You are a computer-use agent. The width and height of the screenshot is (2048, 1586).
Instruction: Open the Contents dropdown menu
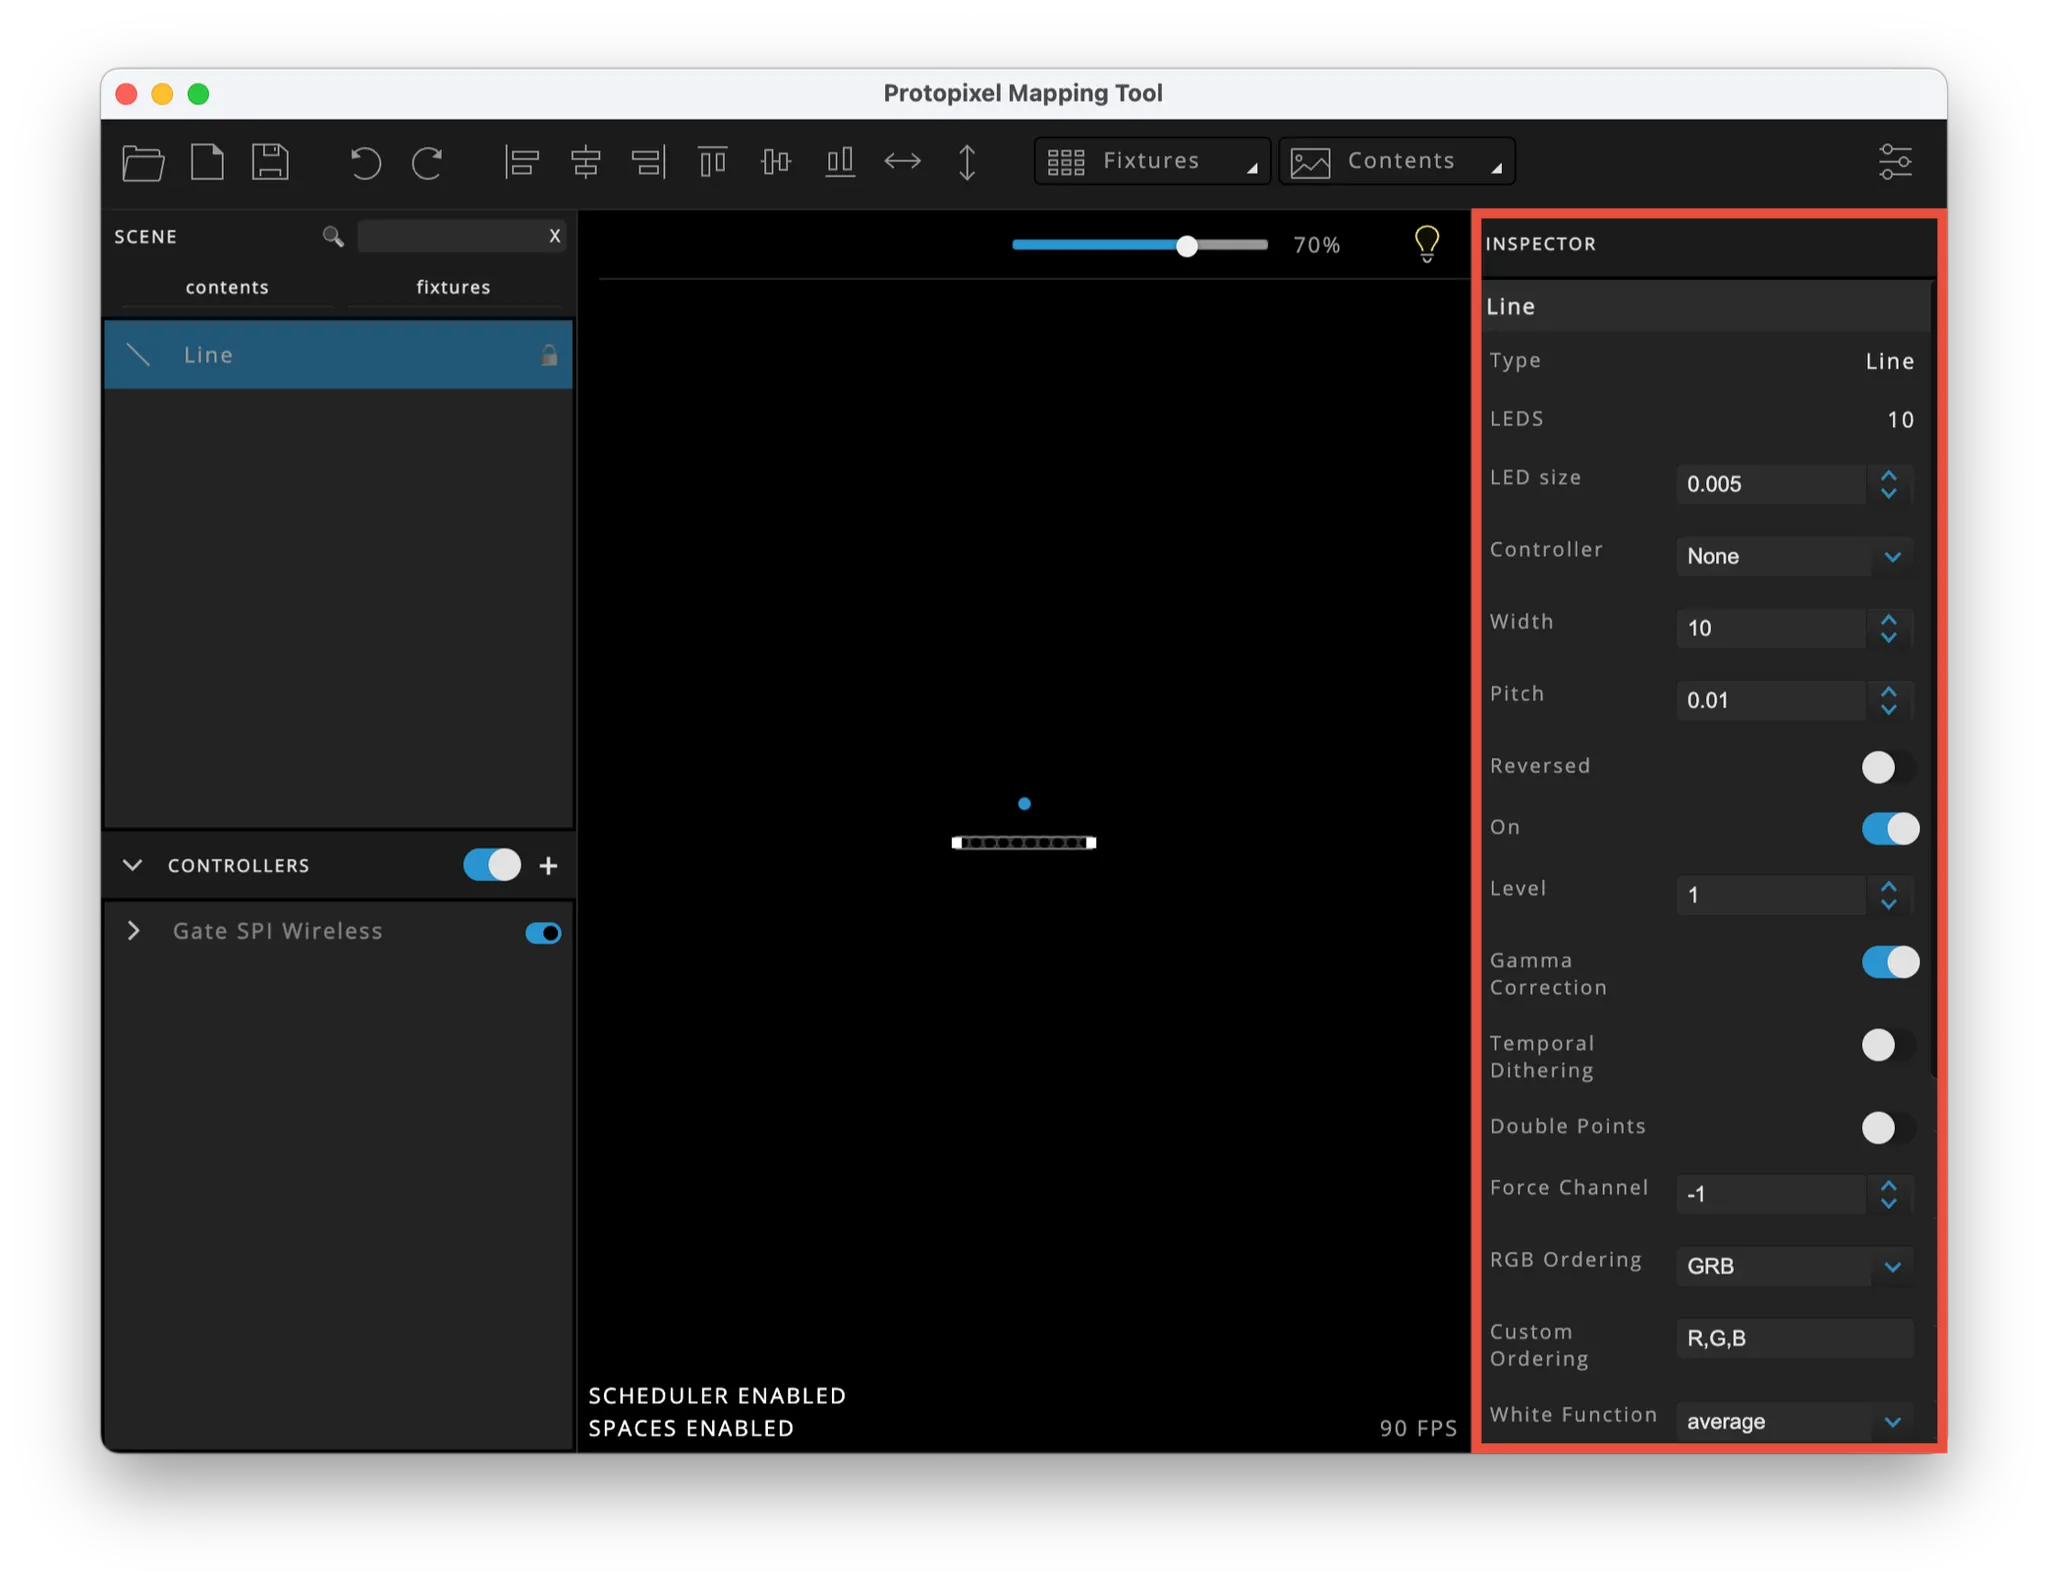click(x=1397, y=162)
